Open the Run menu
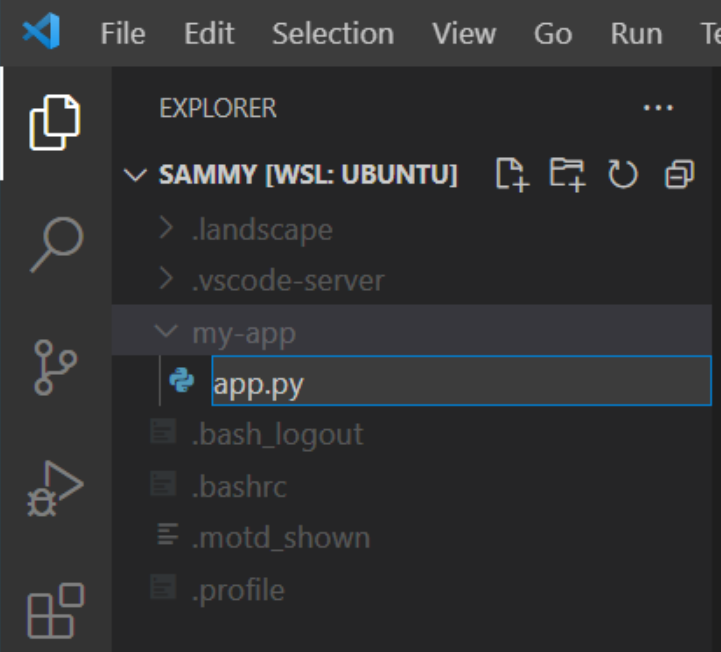The height and width of the screenshot is (652, 721). (x=636, y=34)
